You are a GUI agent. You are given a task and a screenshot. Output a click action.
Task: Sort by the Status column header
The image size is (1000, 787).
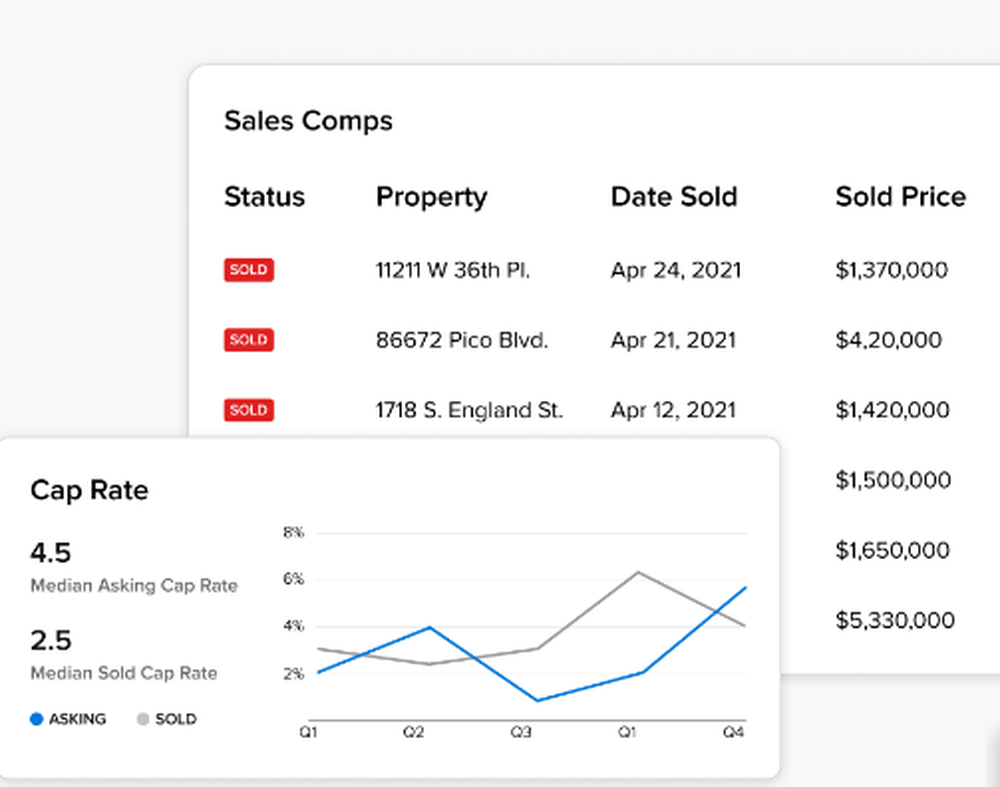click(264, 197)
